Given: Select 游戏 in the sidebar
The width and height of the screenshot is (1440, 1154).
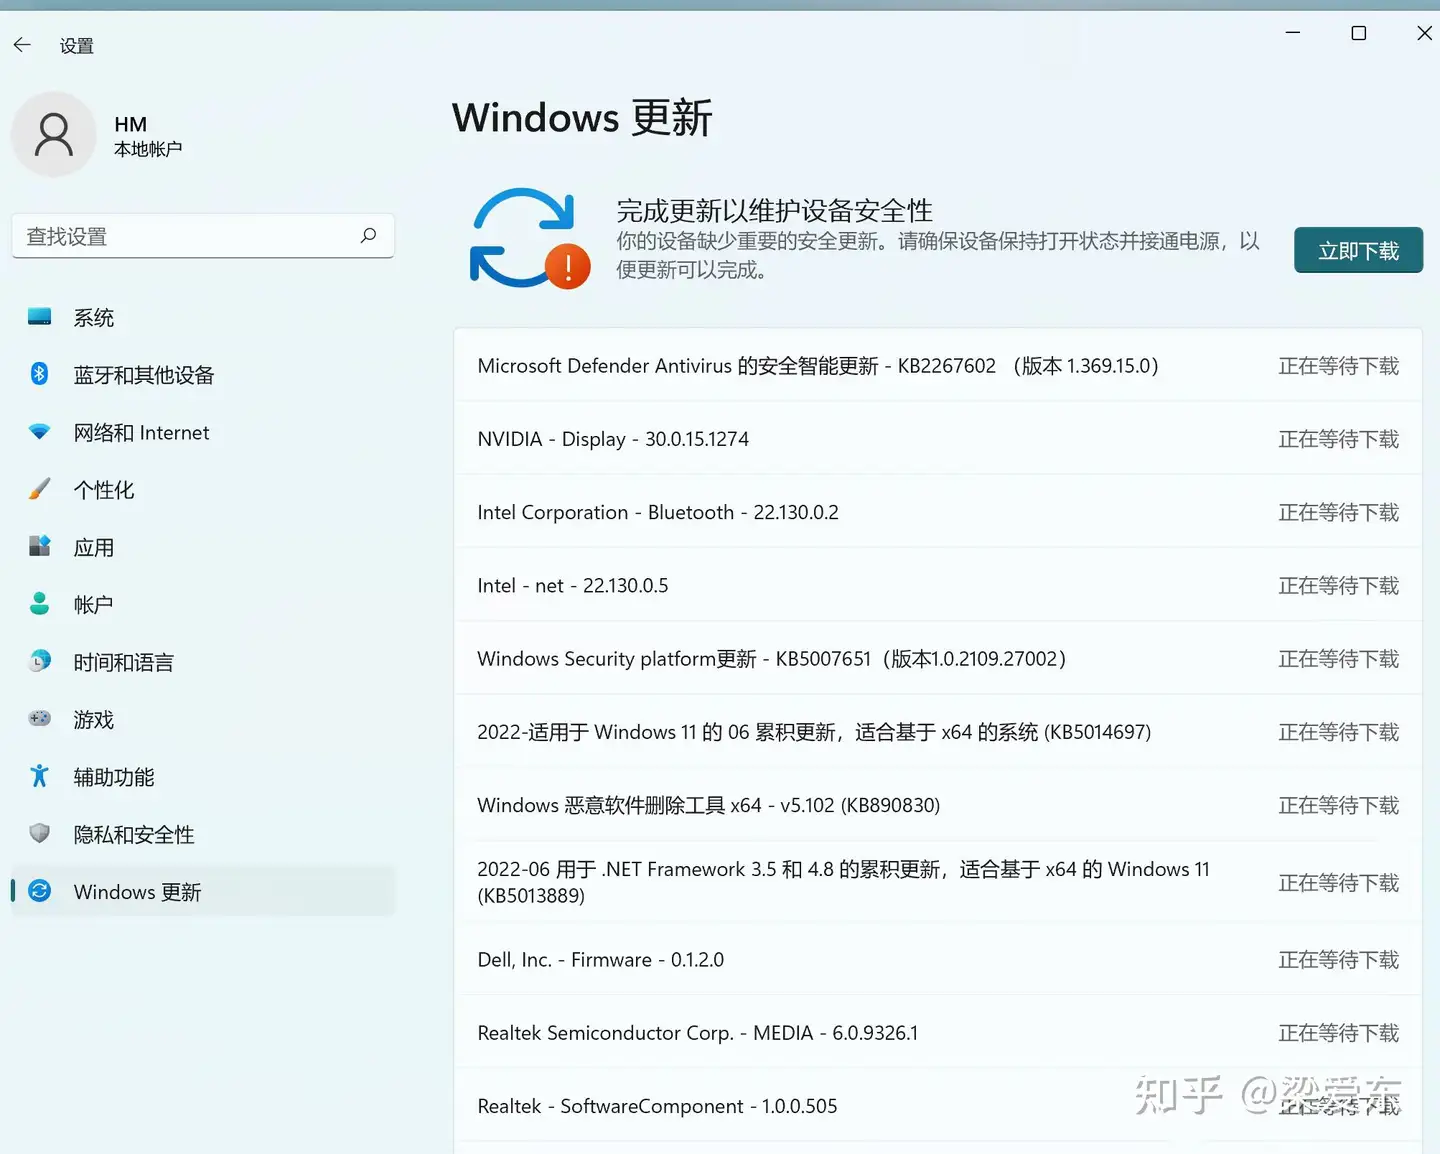Looking at the screenshot, I should point(203,720).
